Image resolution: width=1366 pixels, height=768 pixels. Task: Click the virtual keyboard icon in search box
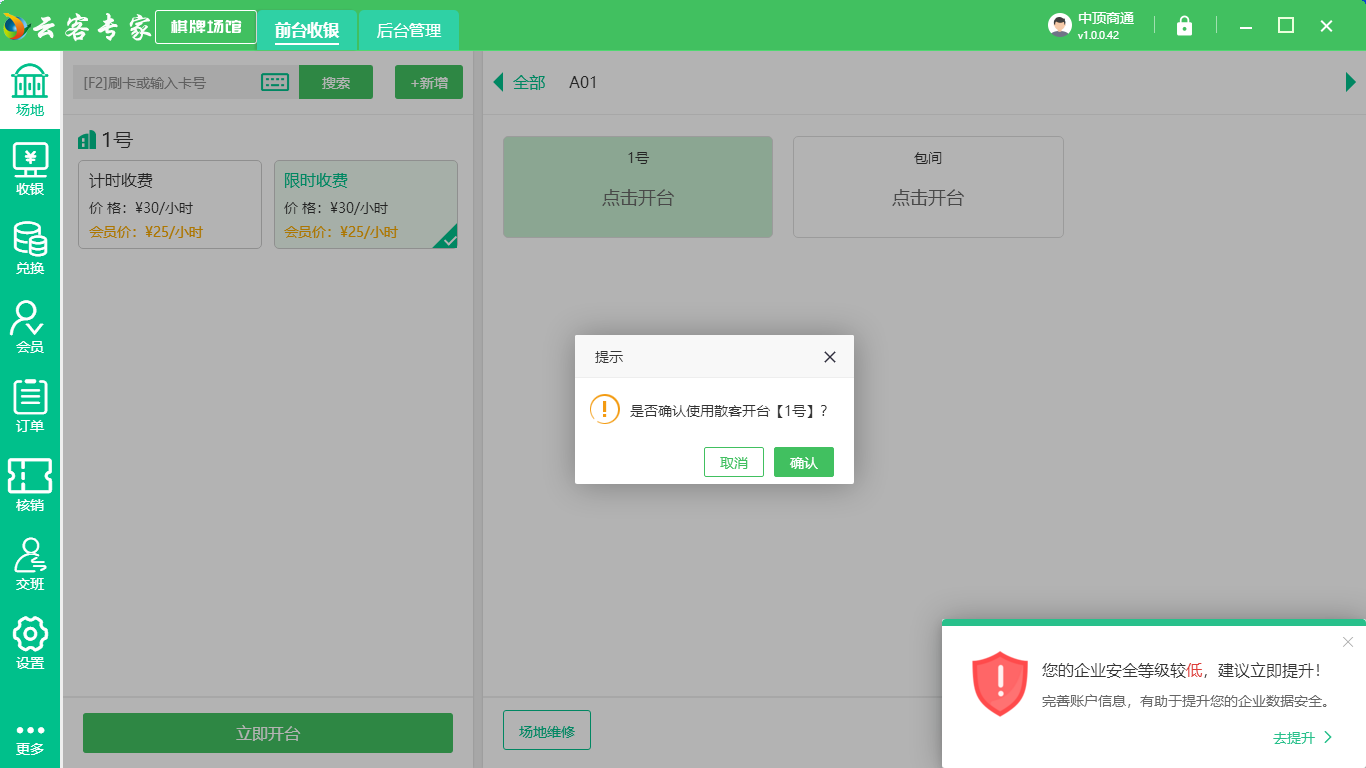275,82
